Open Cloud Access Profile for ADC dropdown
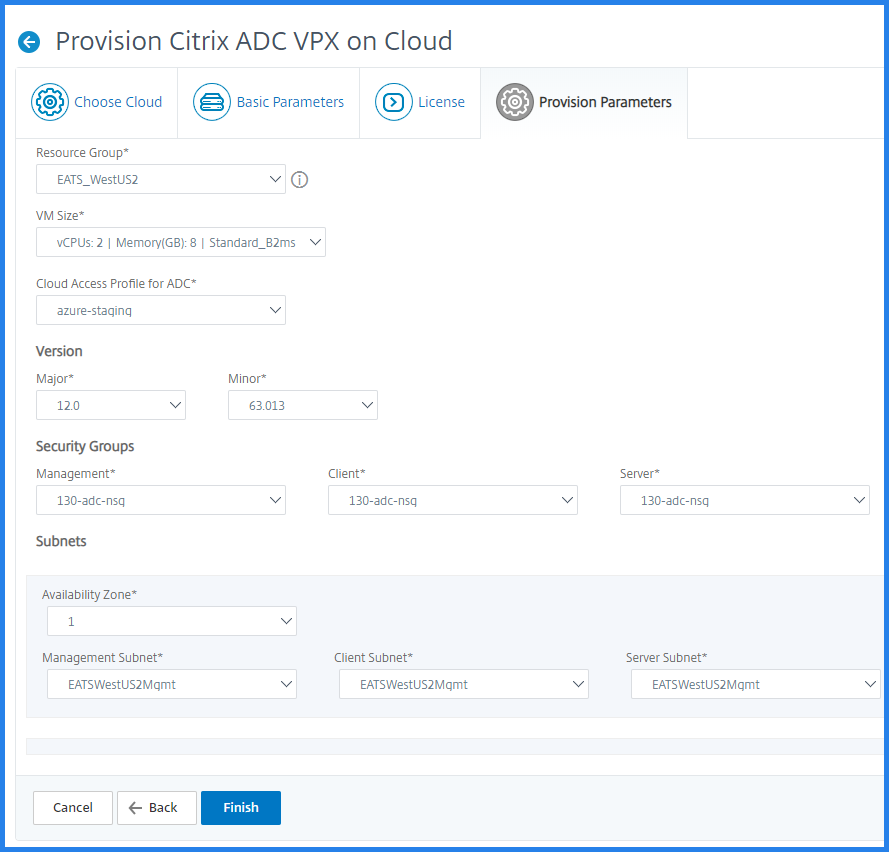This screenshot has height=852, width=889. pos(161,310)
